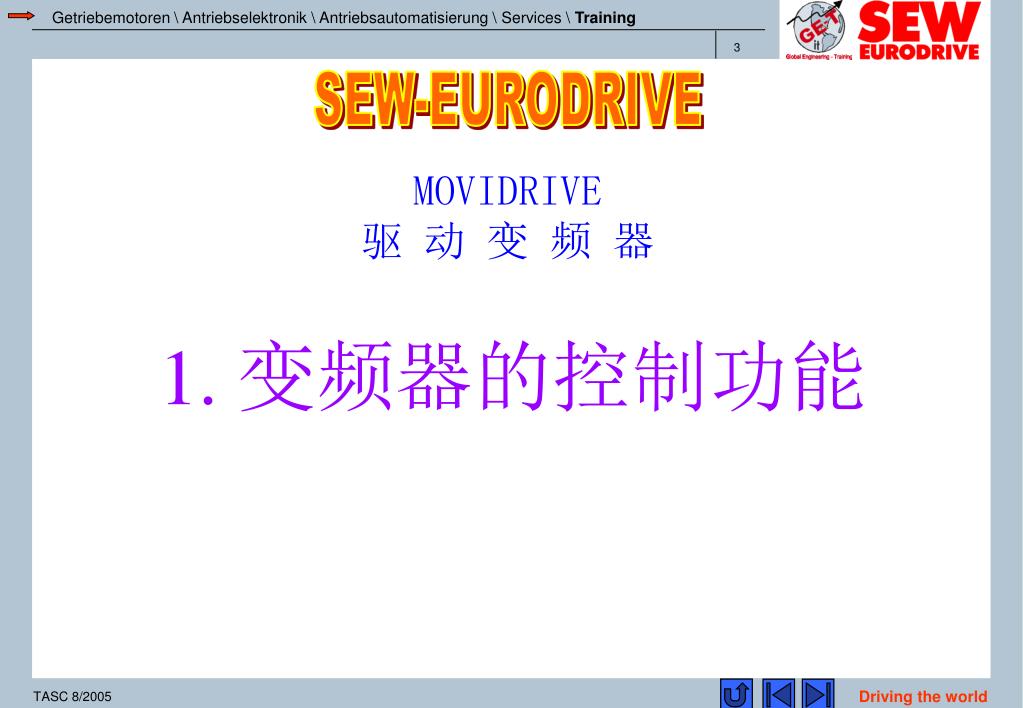Click the 1. 变频器的控制功能 heading
The height and width of the screenshot is (708, 1023).
515,377
